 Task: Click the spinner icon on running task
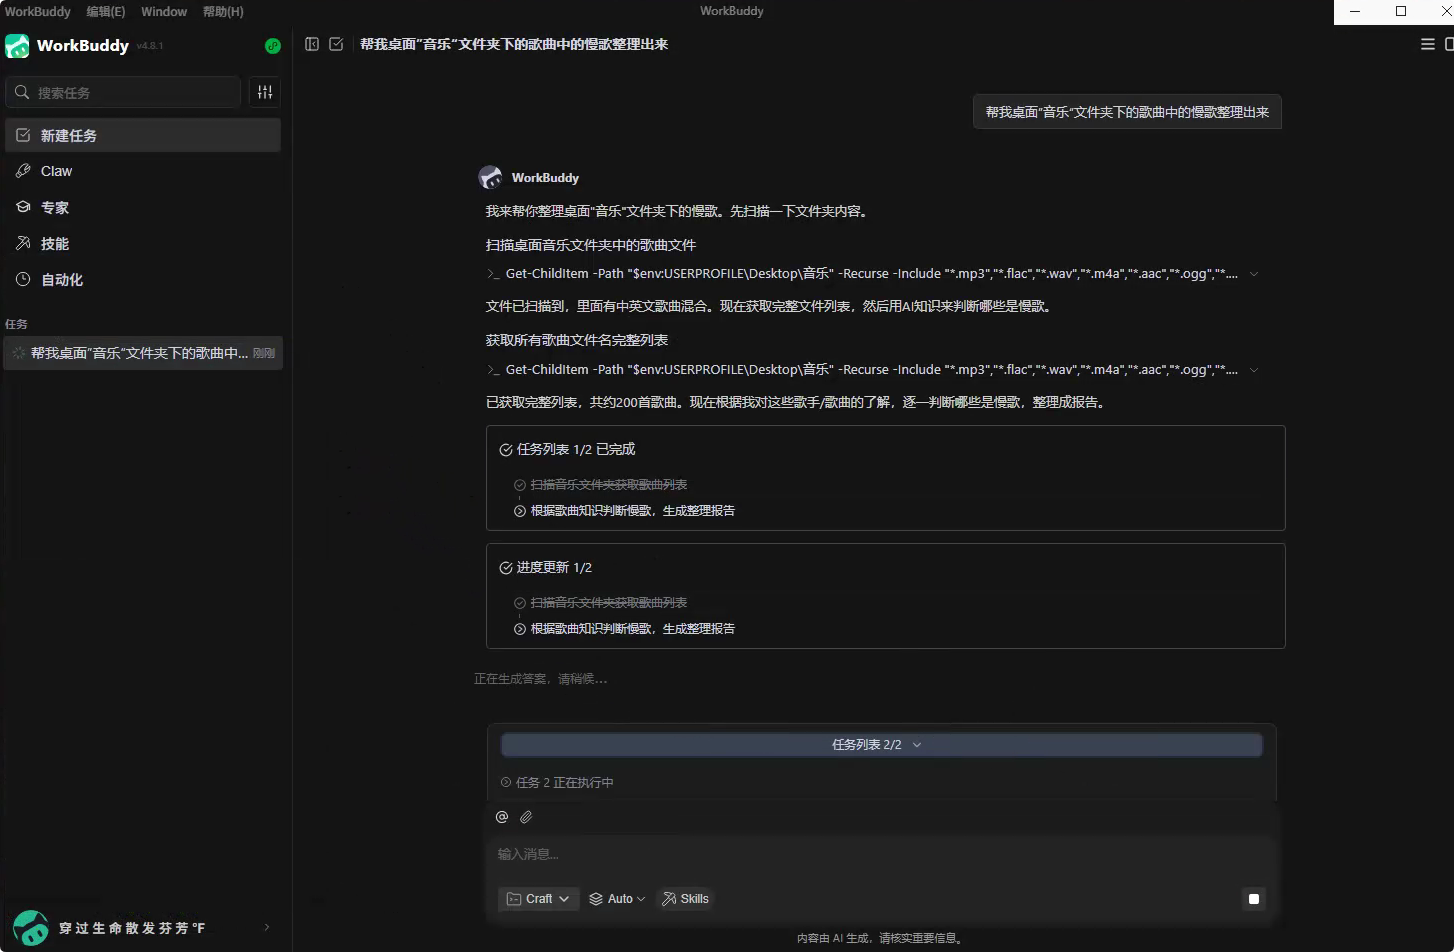coord(18,353)
